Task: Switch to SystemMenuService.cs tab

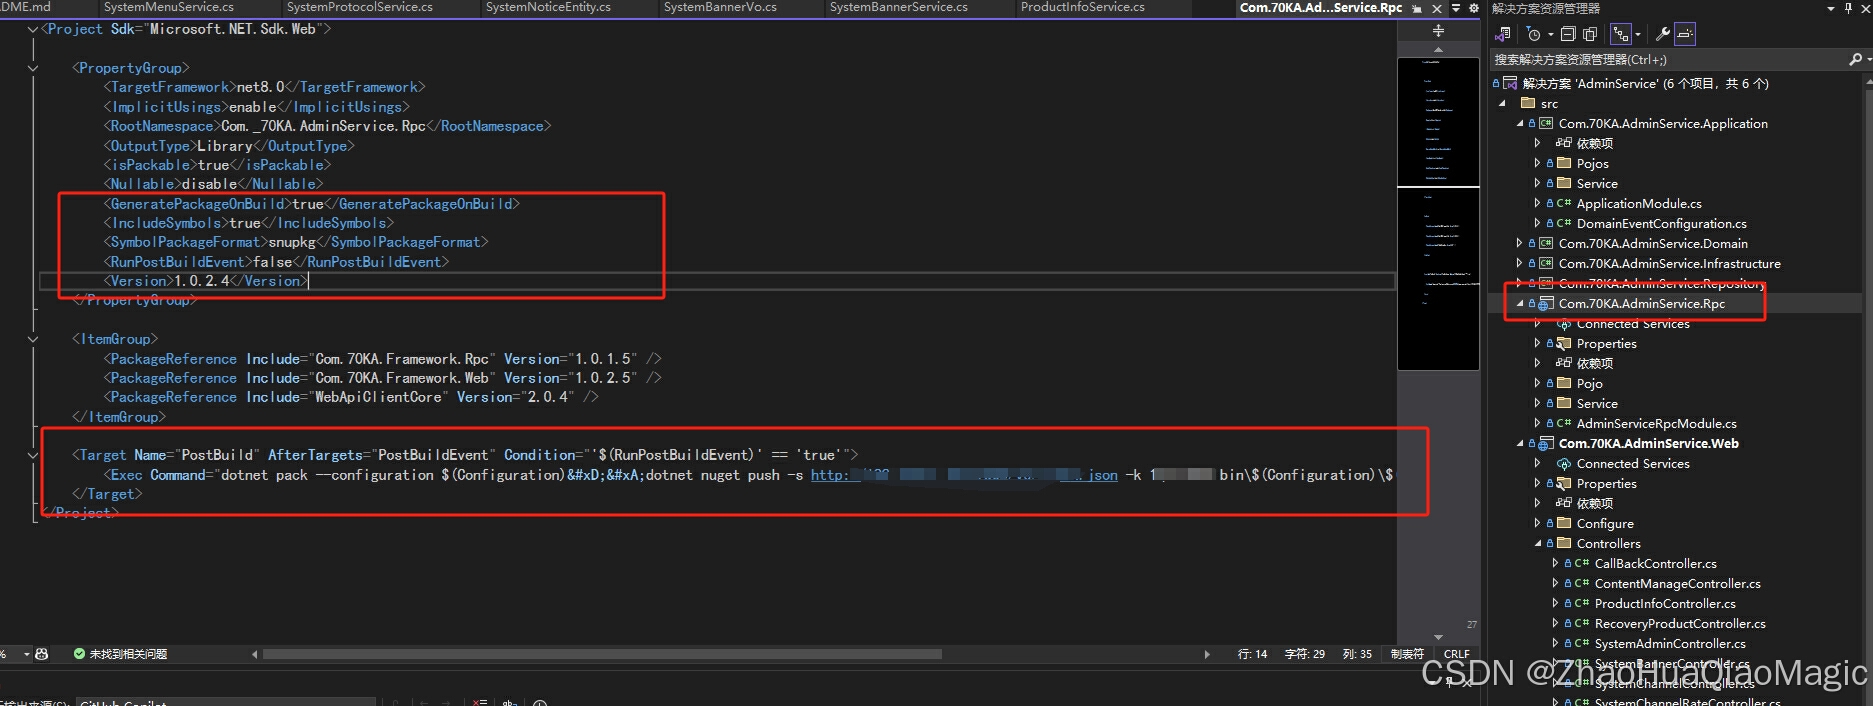Action: (x=168, y=7)
